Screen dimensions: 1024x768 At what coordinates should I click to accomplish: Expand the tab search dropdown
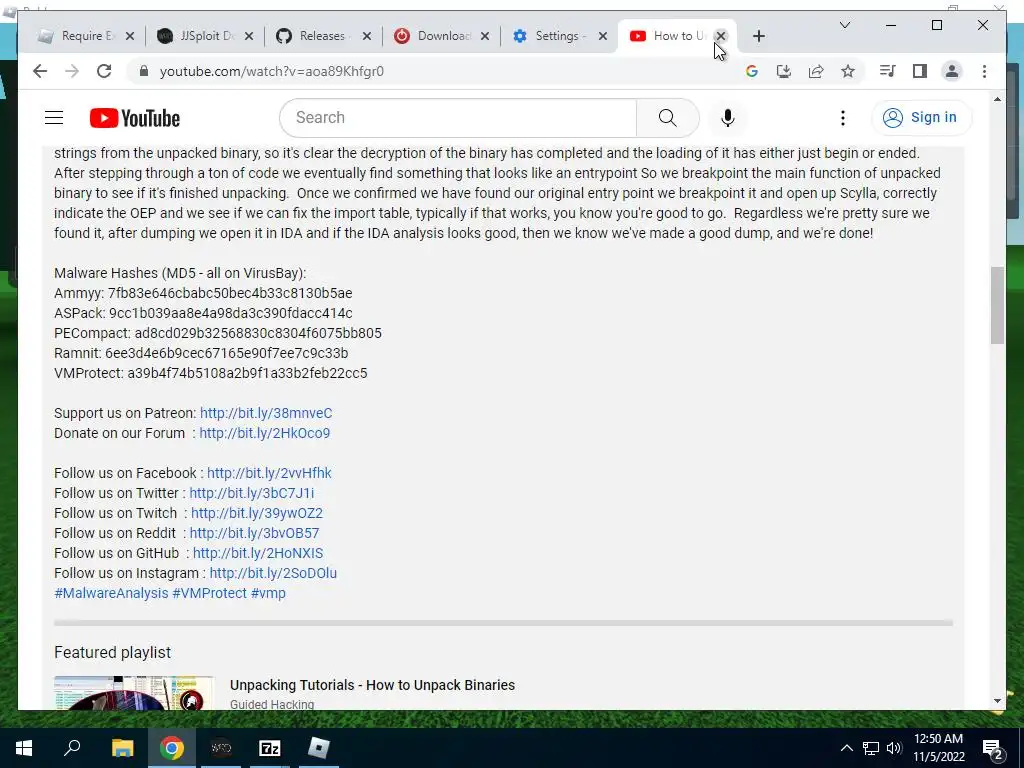[x=844, y=25]
